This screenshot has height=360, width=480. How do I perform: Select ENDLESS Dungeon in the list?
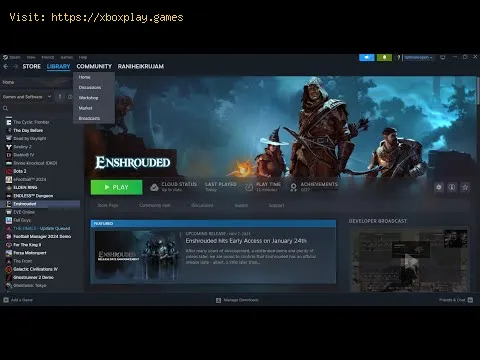33,196
